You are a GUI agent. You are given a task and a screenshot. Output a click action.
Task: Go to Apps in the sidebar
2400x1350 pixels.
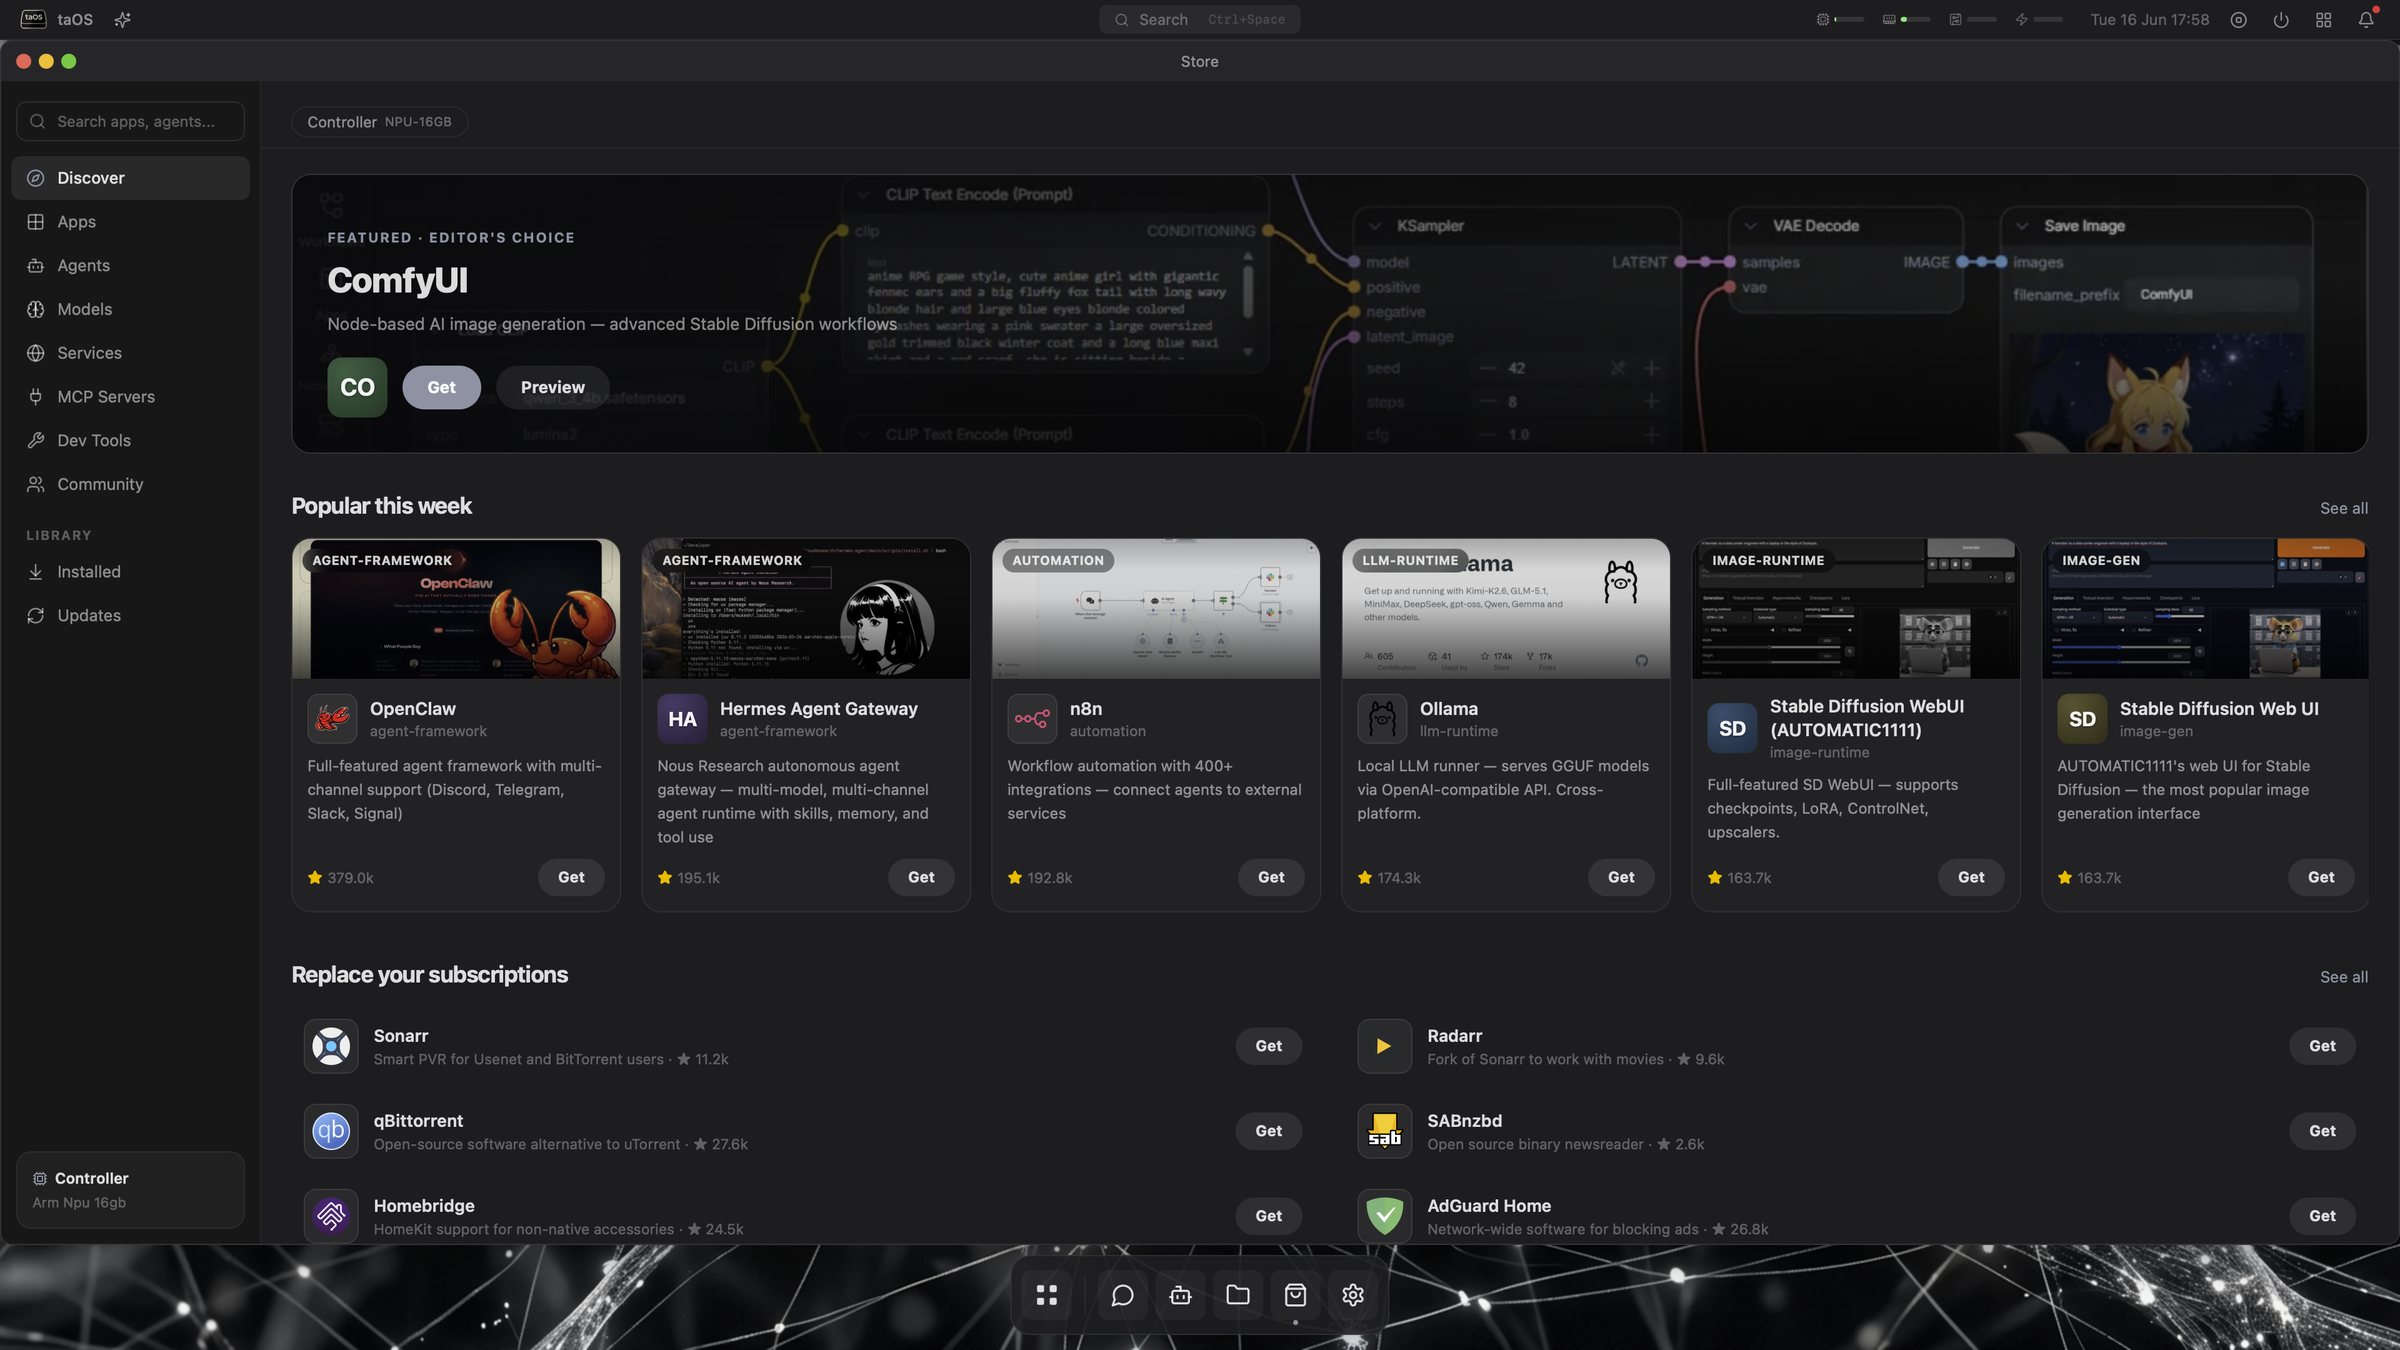pyautogui.click(x=130, y=222)
